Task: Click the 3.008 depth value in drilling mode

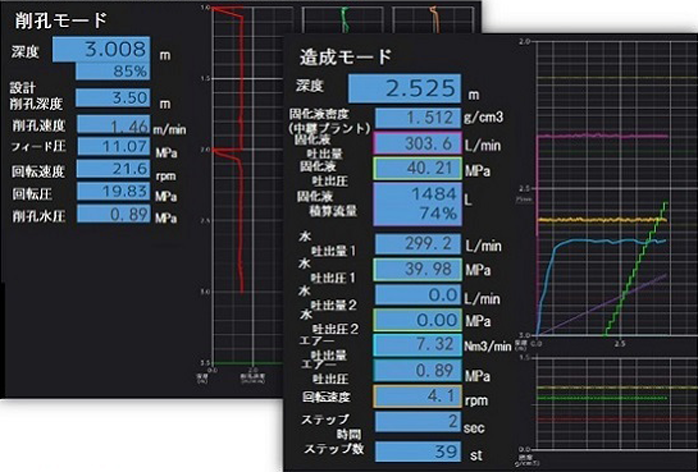Action: coord(99,51)
